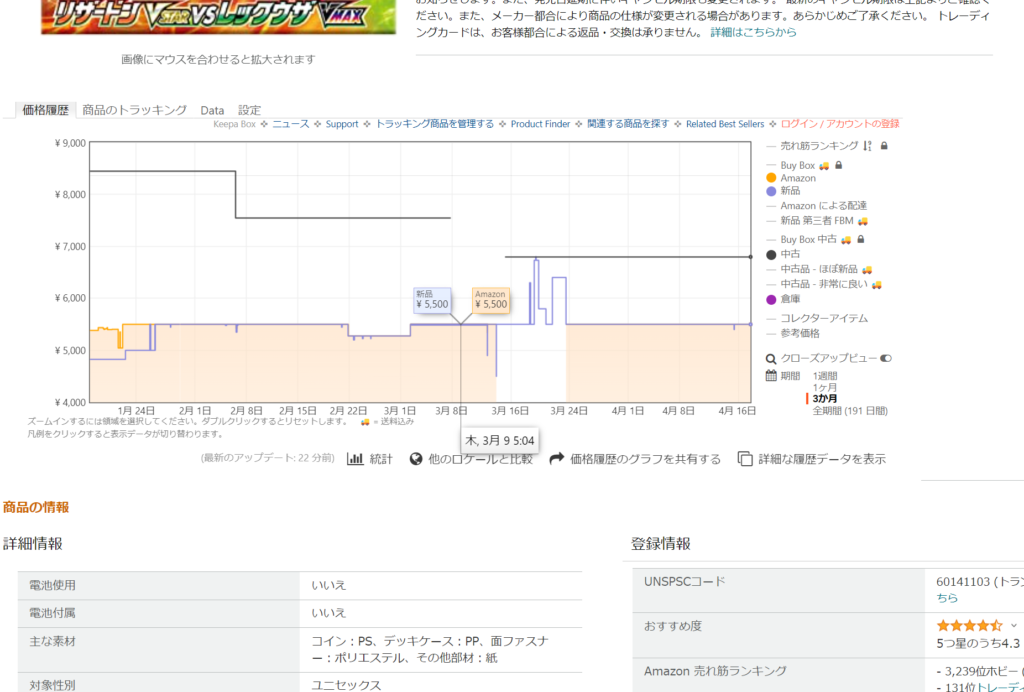The image size is (1024, 692).
Task: Select the 1ケ月 period range
Action: [825, 387]
